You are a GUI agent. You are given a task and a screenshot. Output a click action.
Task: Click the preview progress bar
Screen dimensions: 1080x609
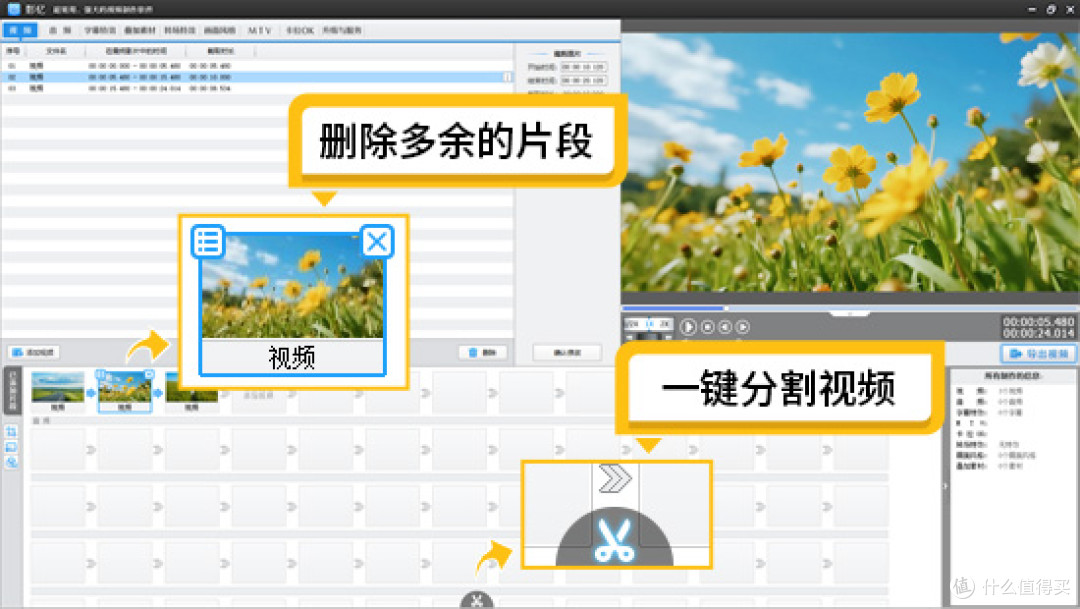850,308
